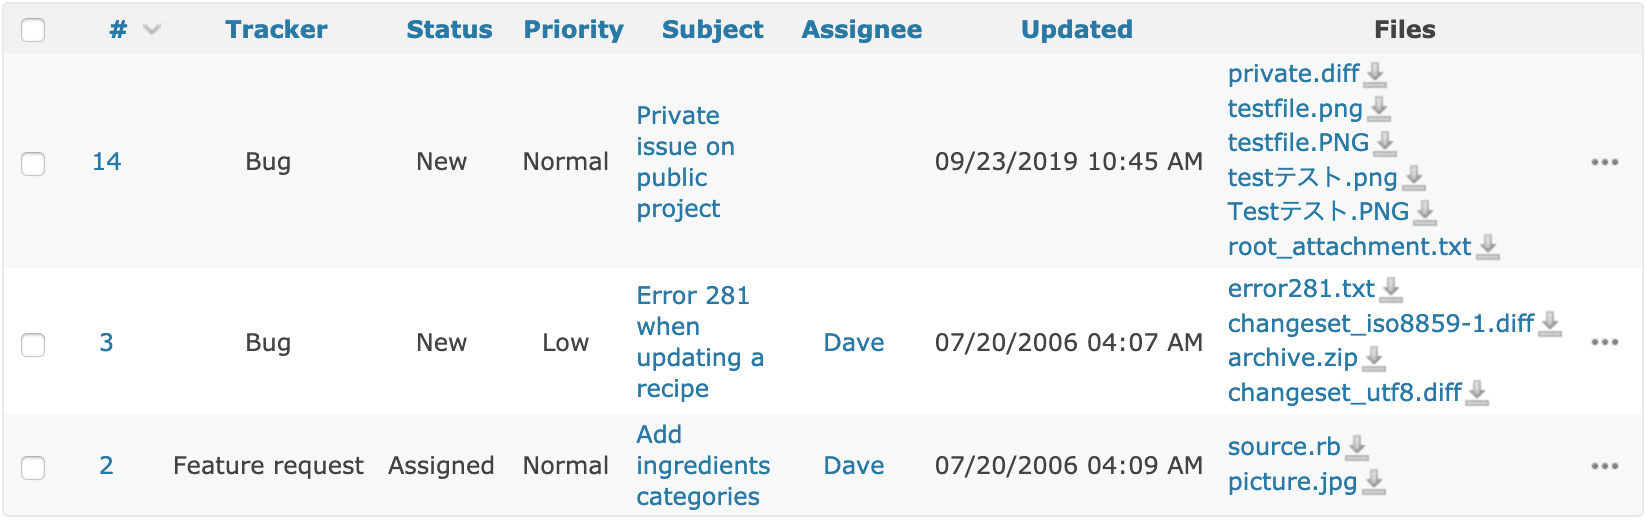Download the private.diff attachment via its icon
The height and width of the screenshot is (527, 1646).
point(1376,75)
